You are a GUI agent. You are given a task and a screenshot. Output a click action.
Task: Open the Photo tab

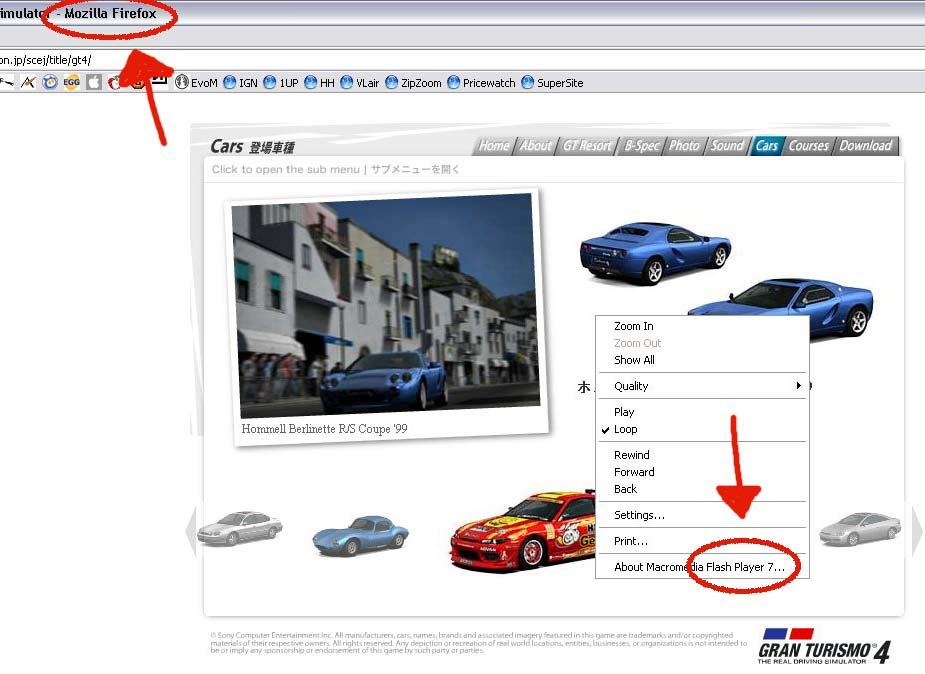click(x=684, y=146)
